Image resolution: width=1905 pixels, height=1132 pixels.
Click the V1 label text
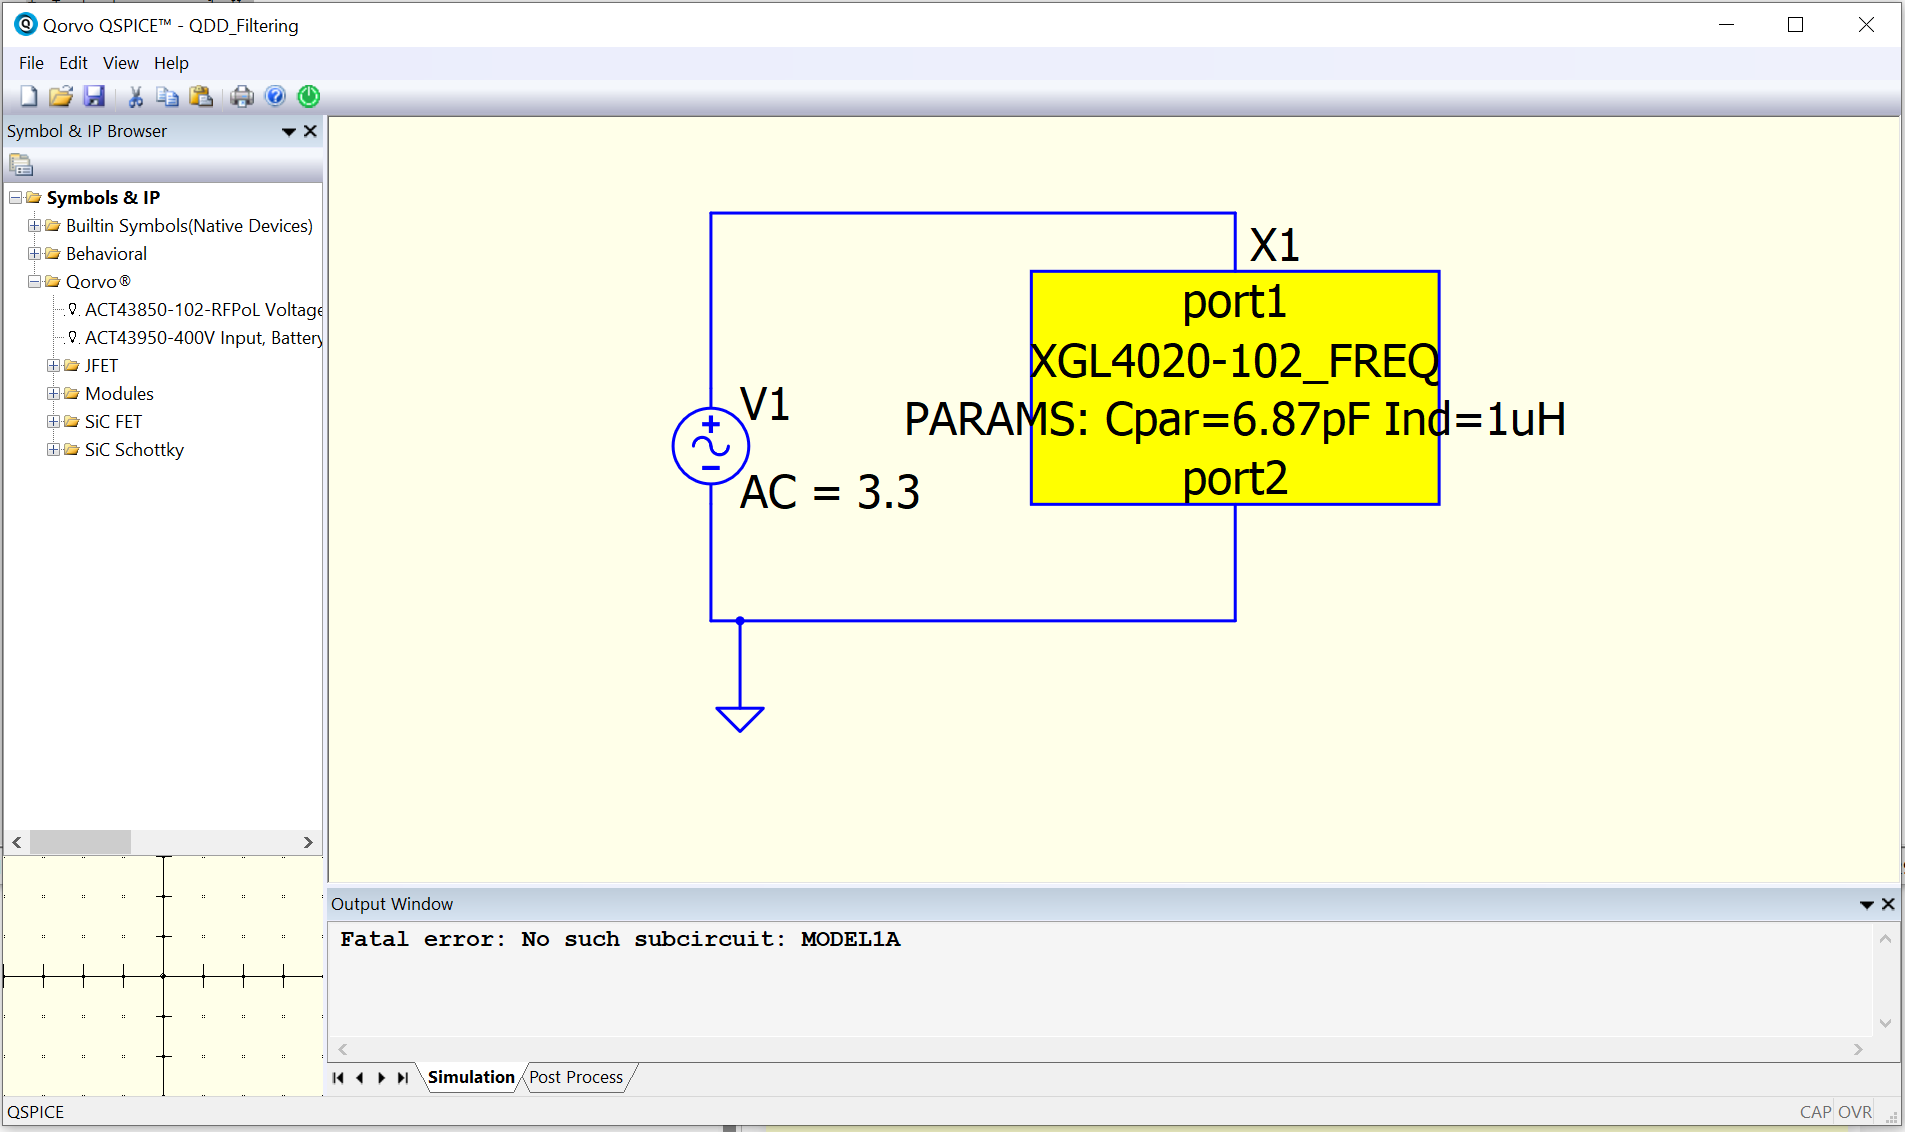tap(765, 404)
